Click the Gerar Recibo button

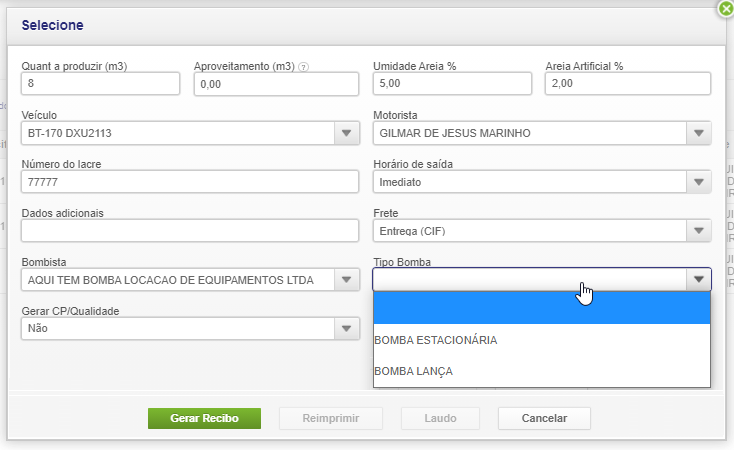[x=204, y=418]
